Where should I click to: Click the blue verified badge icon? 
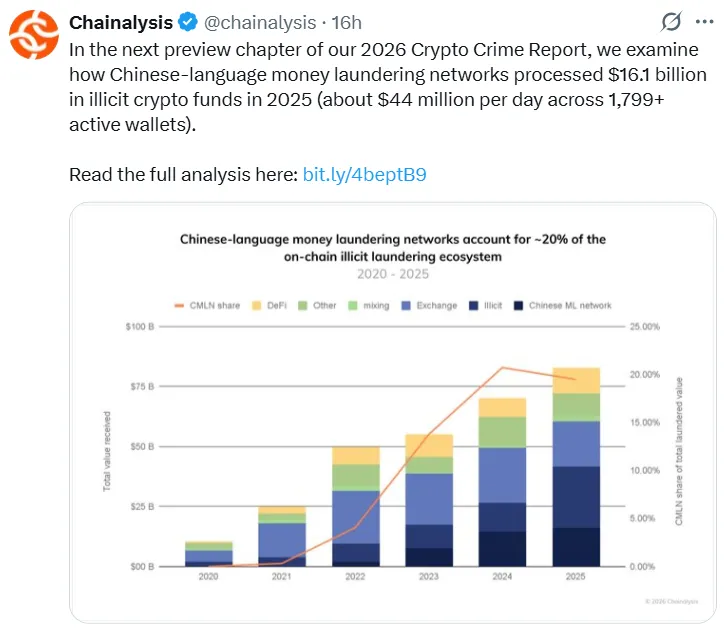click(187, 22)
